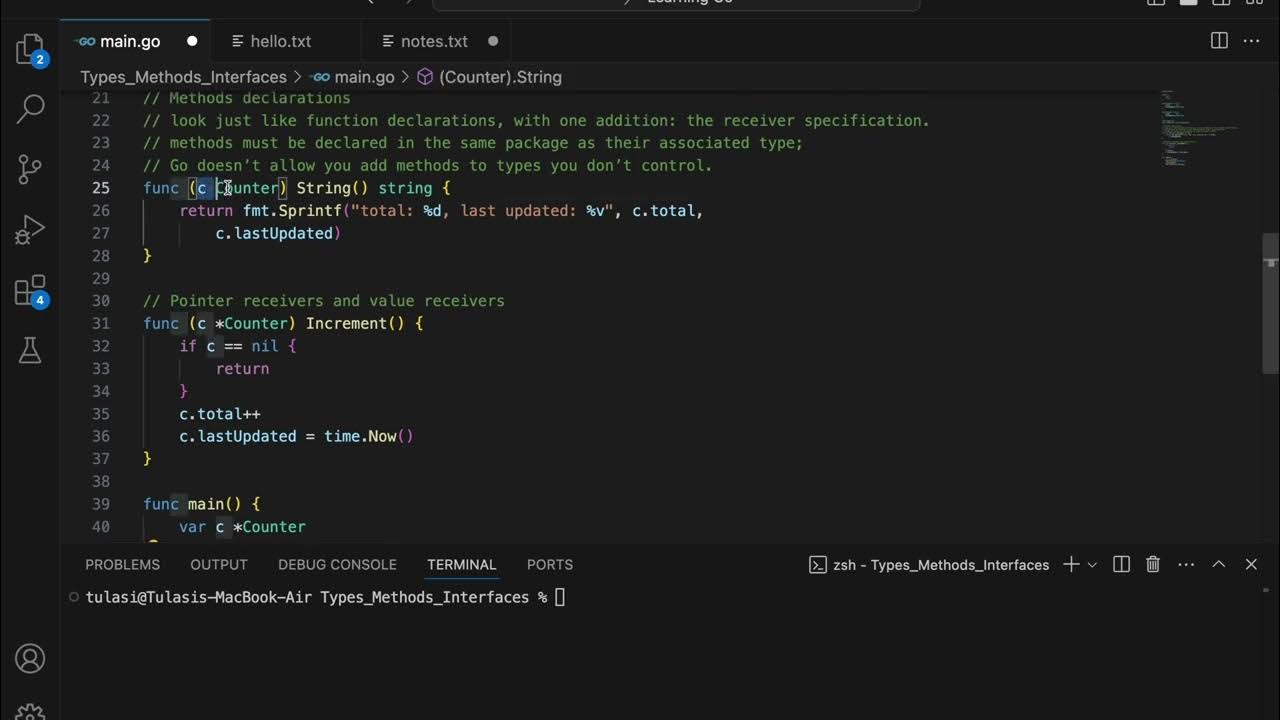Click (Counter).String breadcrumb symbol
This screenshot has width=1280, height=720.
(499, 77)
